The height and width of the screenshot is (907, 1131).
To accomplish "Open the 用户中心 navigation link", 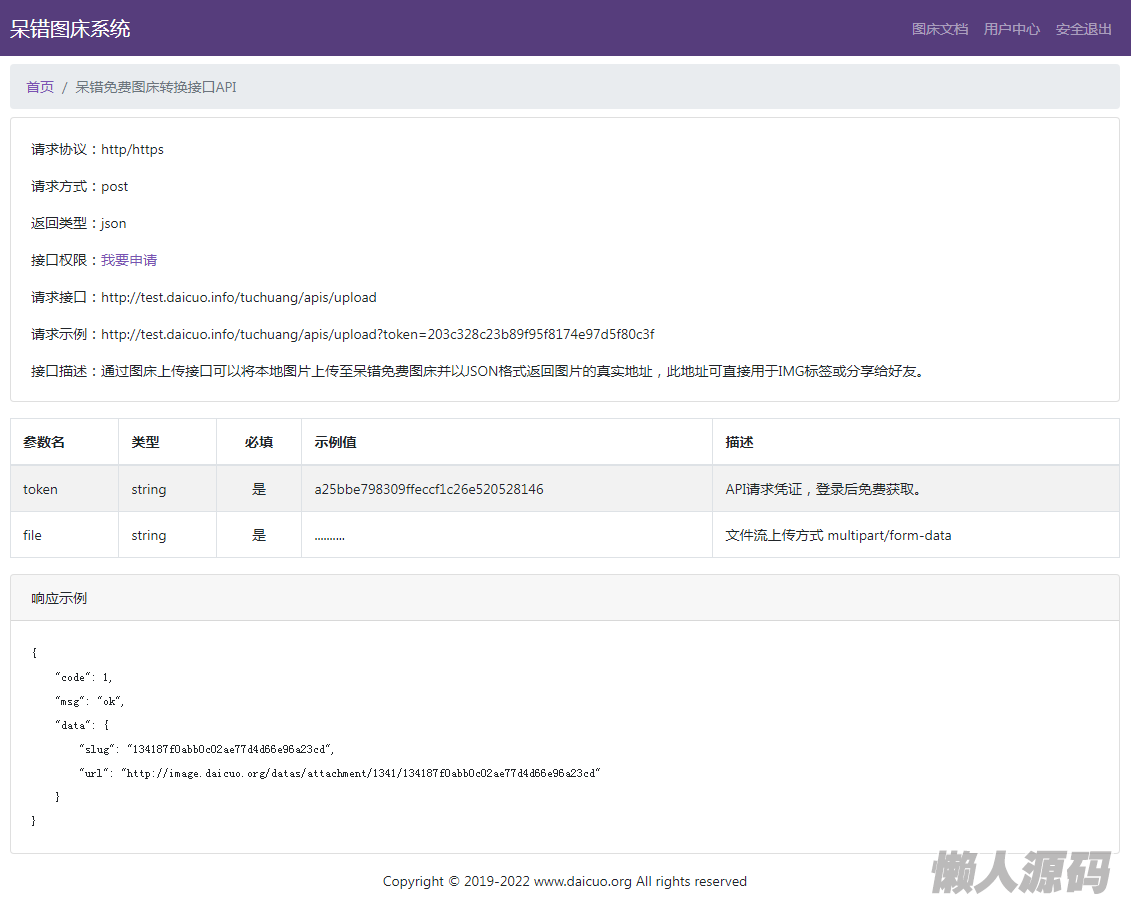I will tap(1011, 29).
